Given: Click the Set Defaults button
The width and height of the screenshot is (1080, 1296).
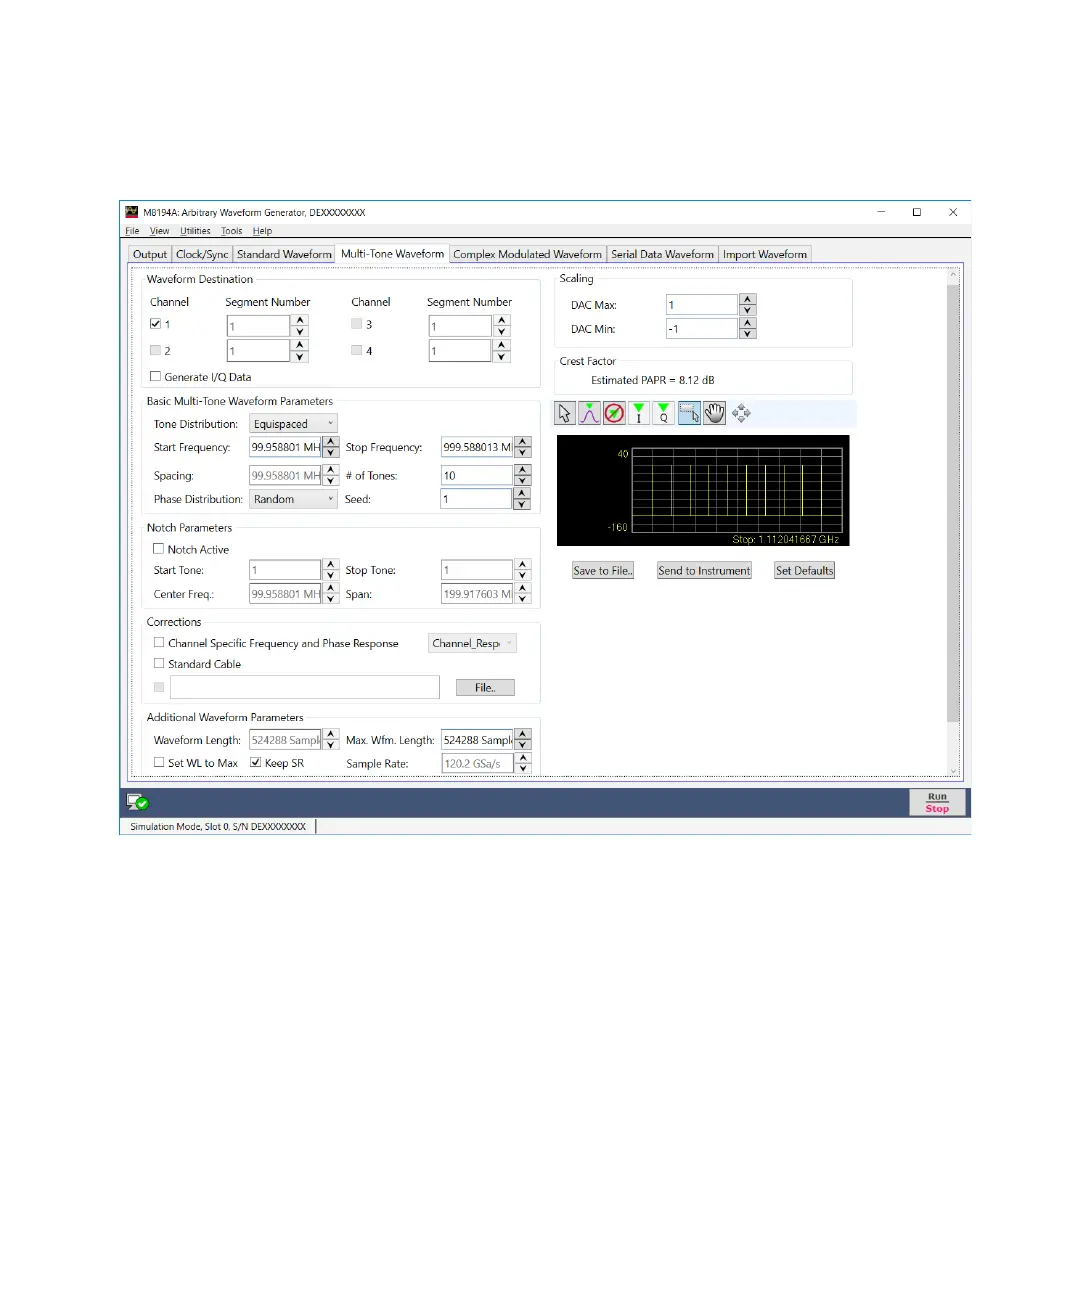Looking at the screenshot, I should tap(804, 570).
